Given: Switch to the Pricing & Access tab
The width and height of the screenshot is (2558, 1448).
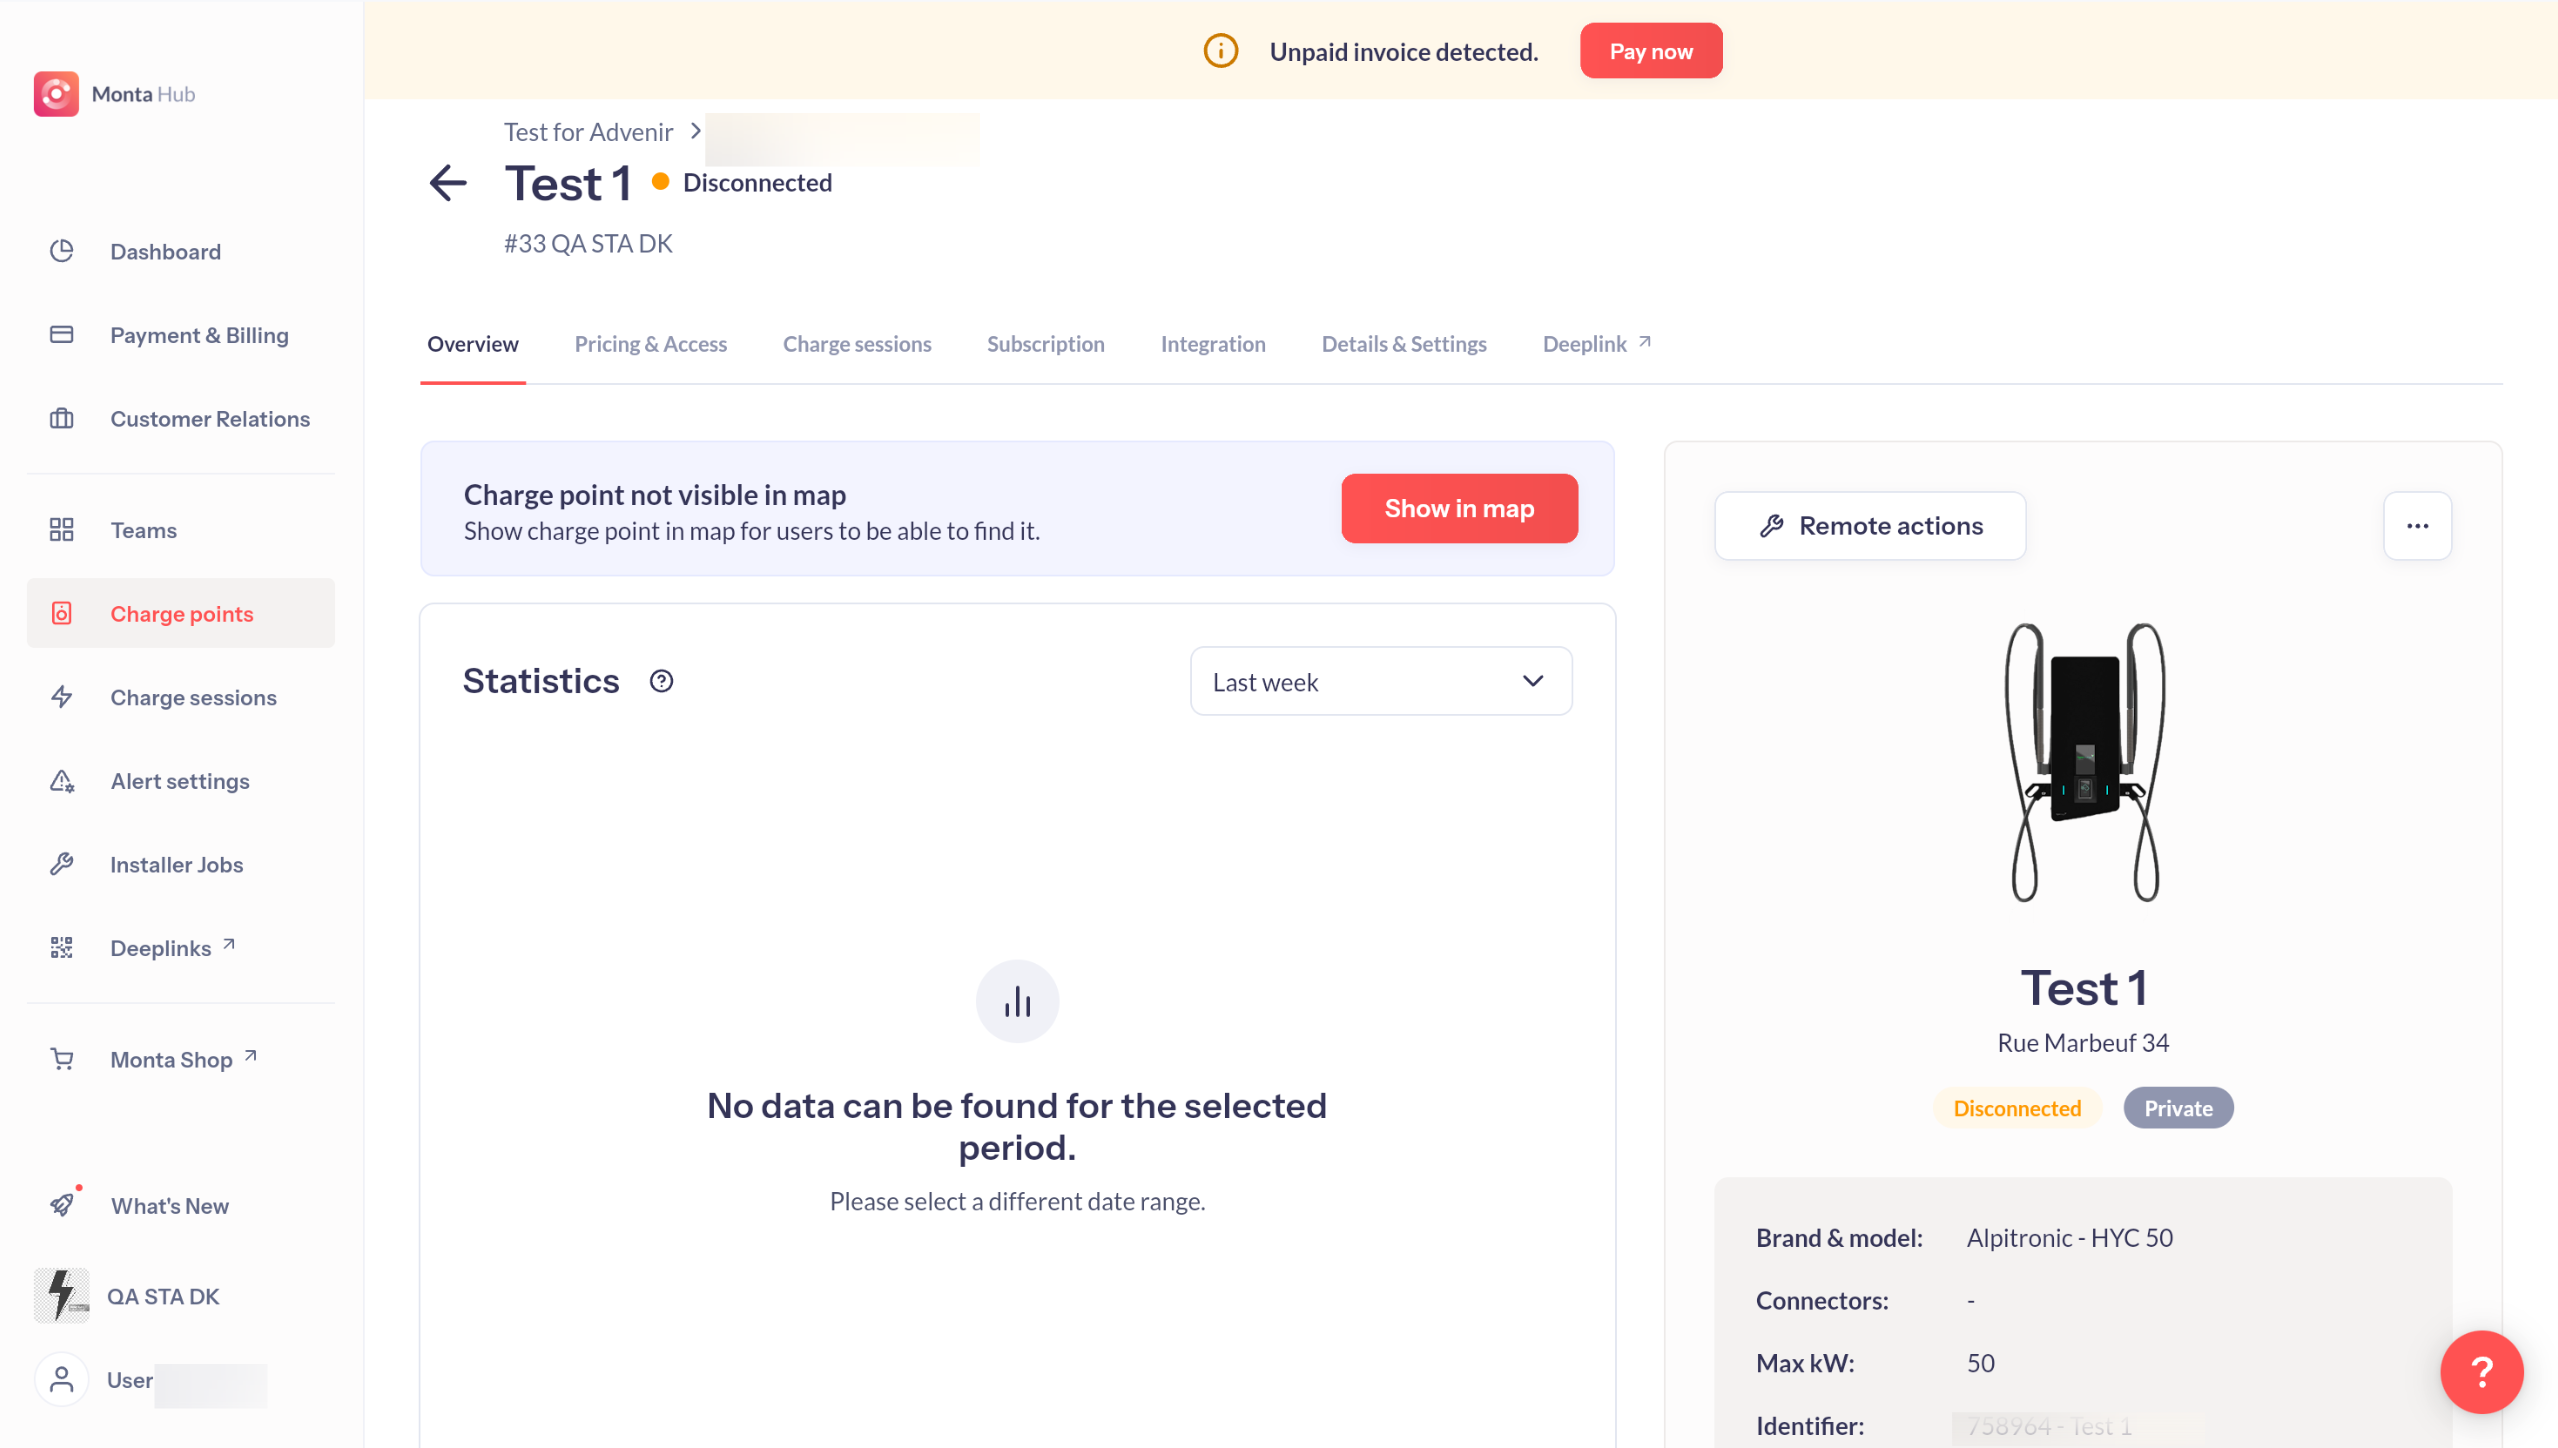Looking at the screenshot, I should pos(650,344).
